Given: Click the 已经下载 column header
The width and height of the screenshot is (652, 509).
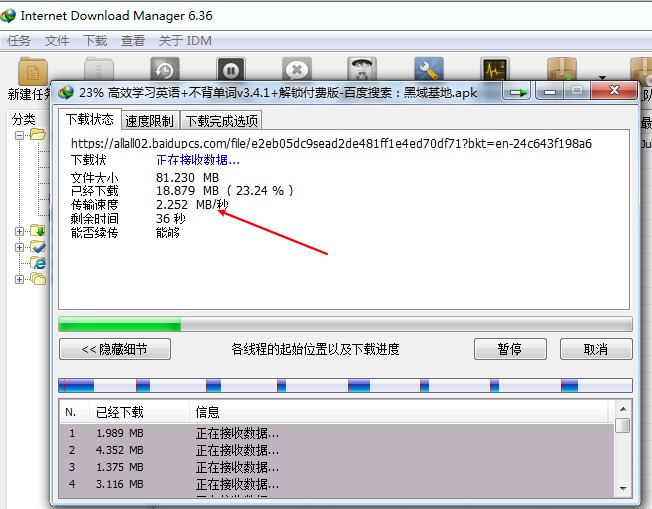Looking at the screenshot, I should [x=139, y=412].
